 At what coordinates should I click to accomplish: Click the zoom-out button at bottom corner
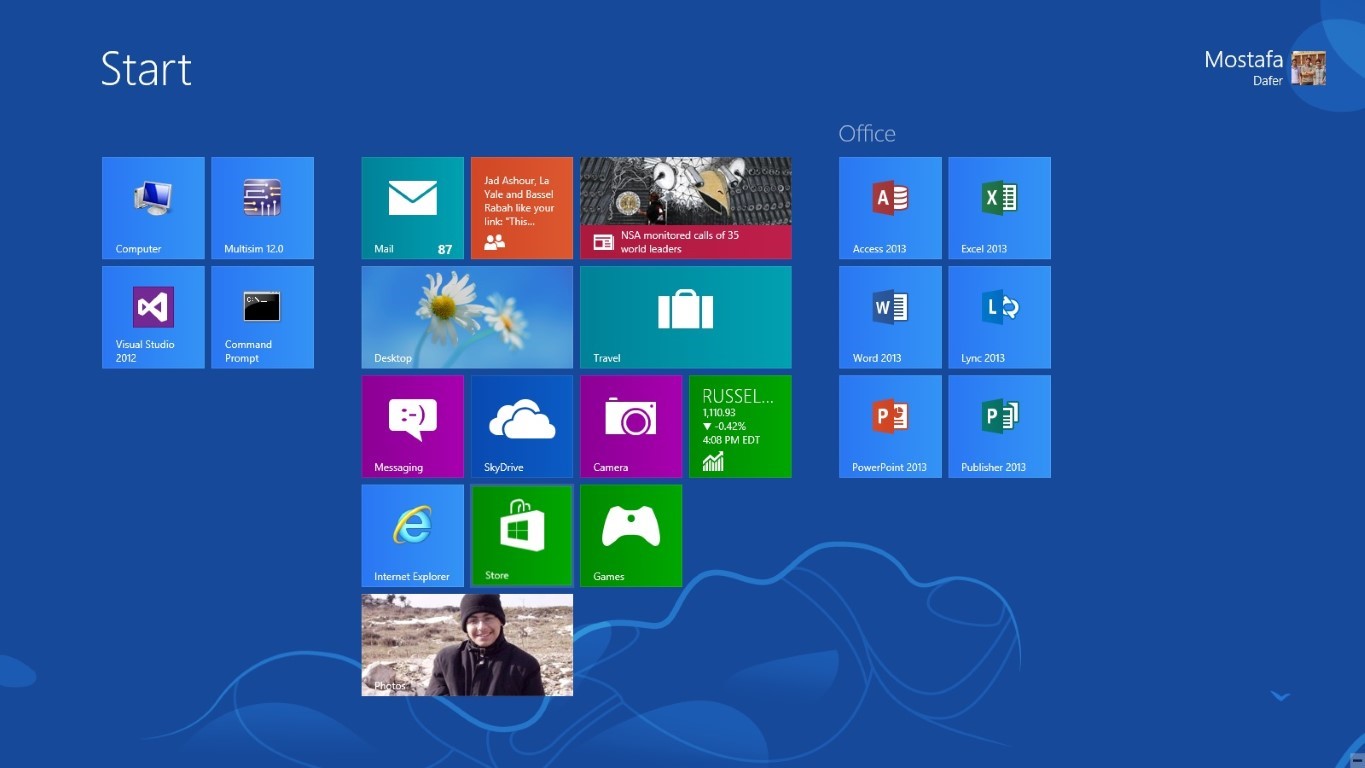[1356, 759]
